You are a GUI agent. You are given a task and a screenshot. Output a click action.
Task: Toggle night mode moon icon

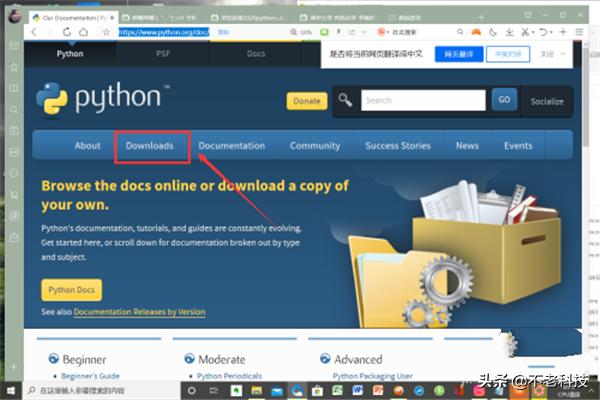[x=493, y=32]
